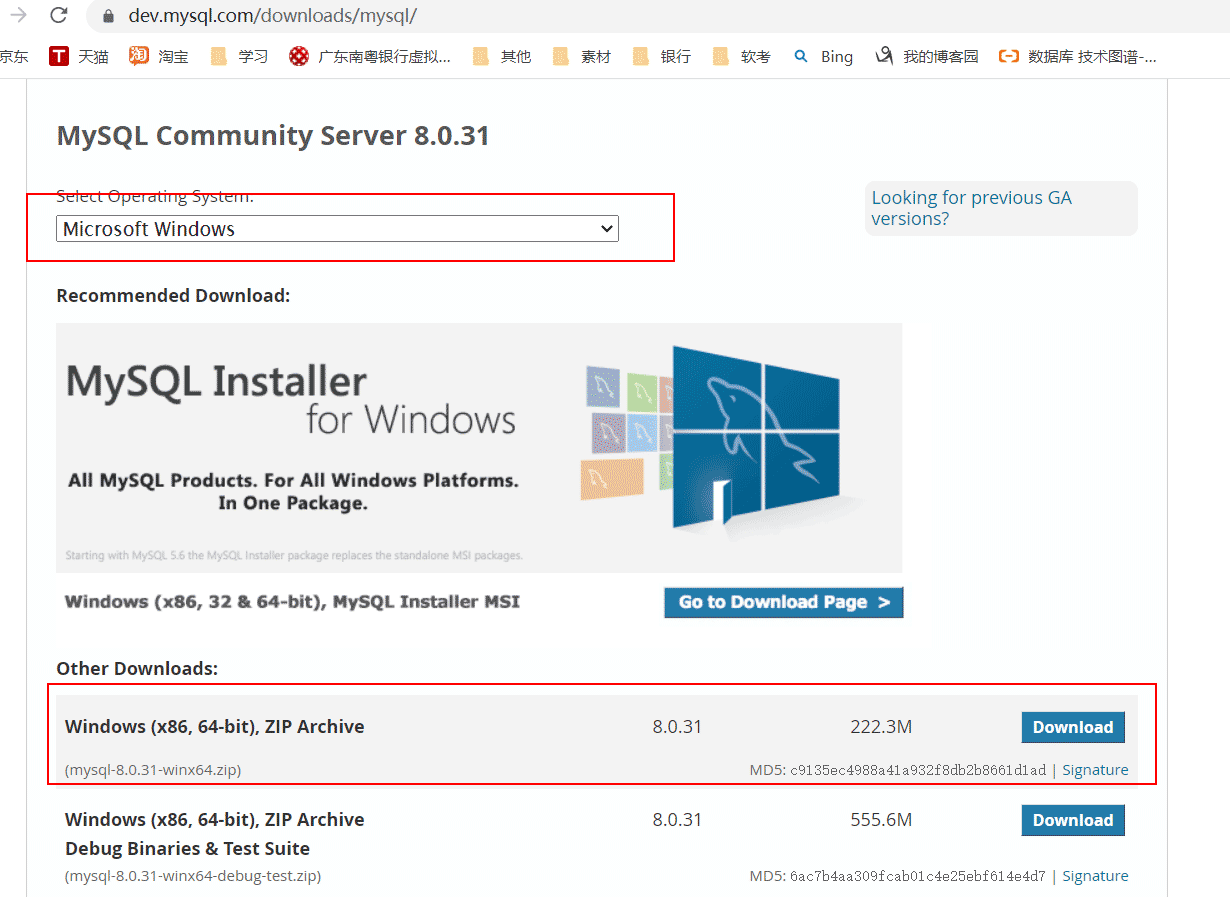Screen dimensions: 1230x897
Task: Click the Bing search bookmark icon
Action: (x=800, y=56)
